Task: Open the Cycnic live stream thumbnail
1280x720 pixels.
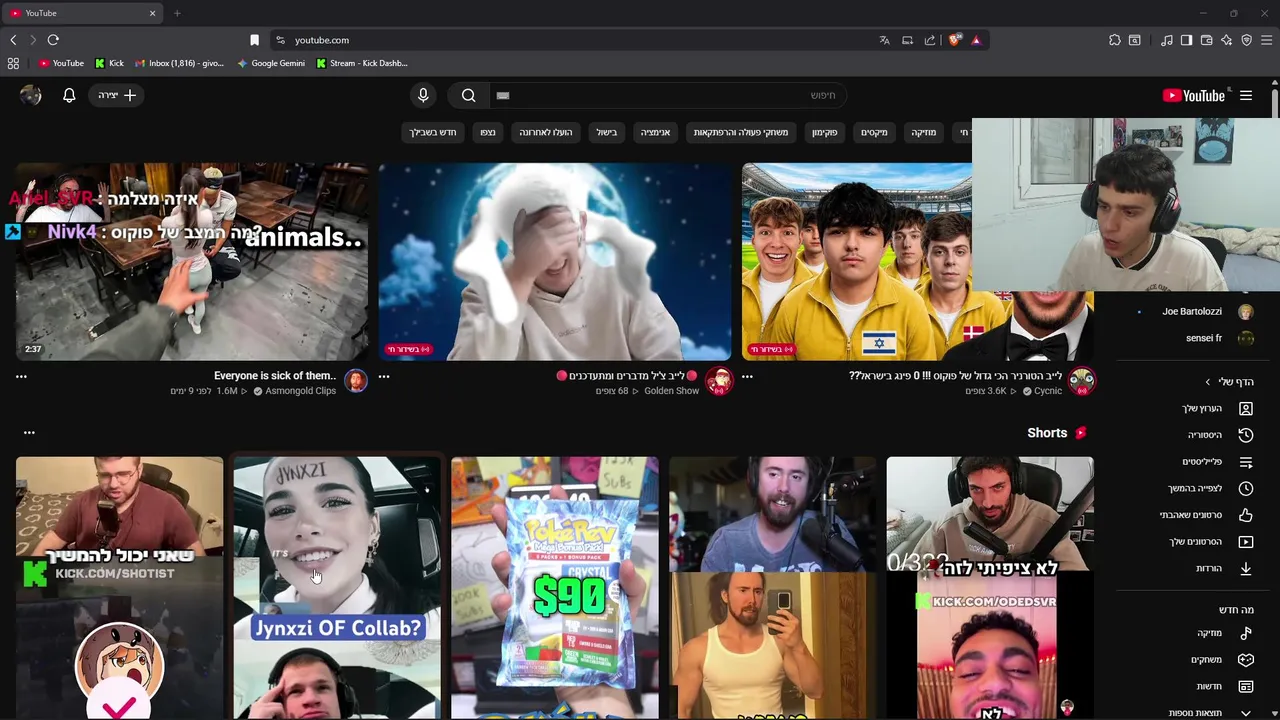Action: point(857,262)
